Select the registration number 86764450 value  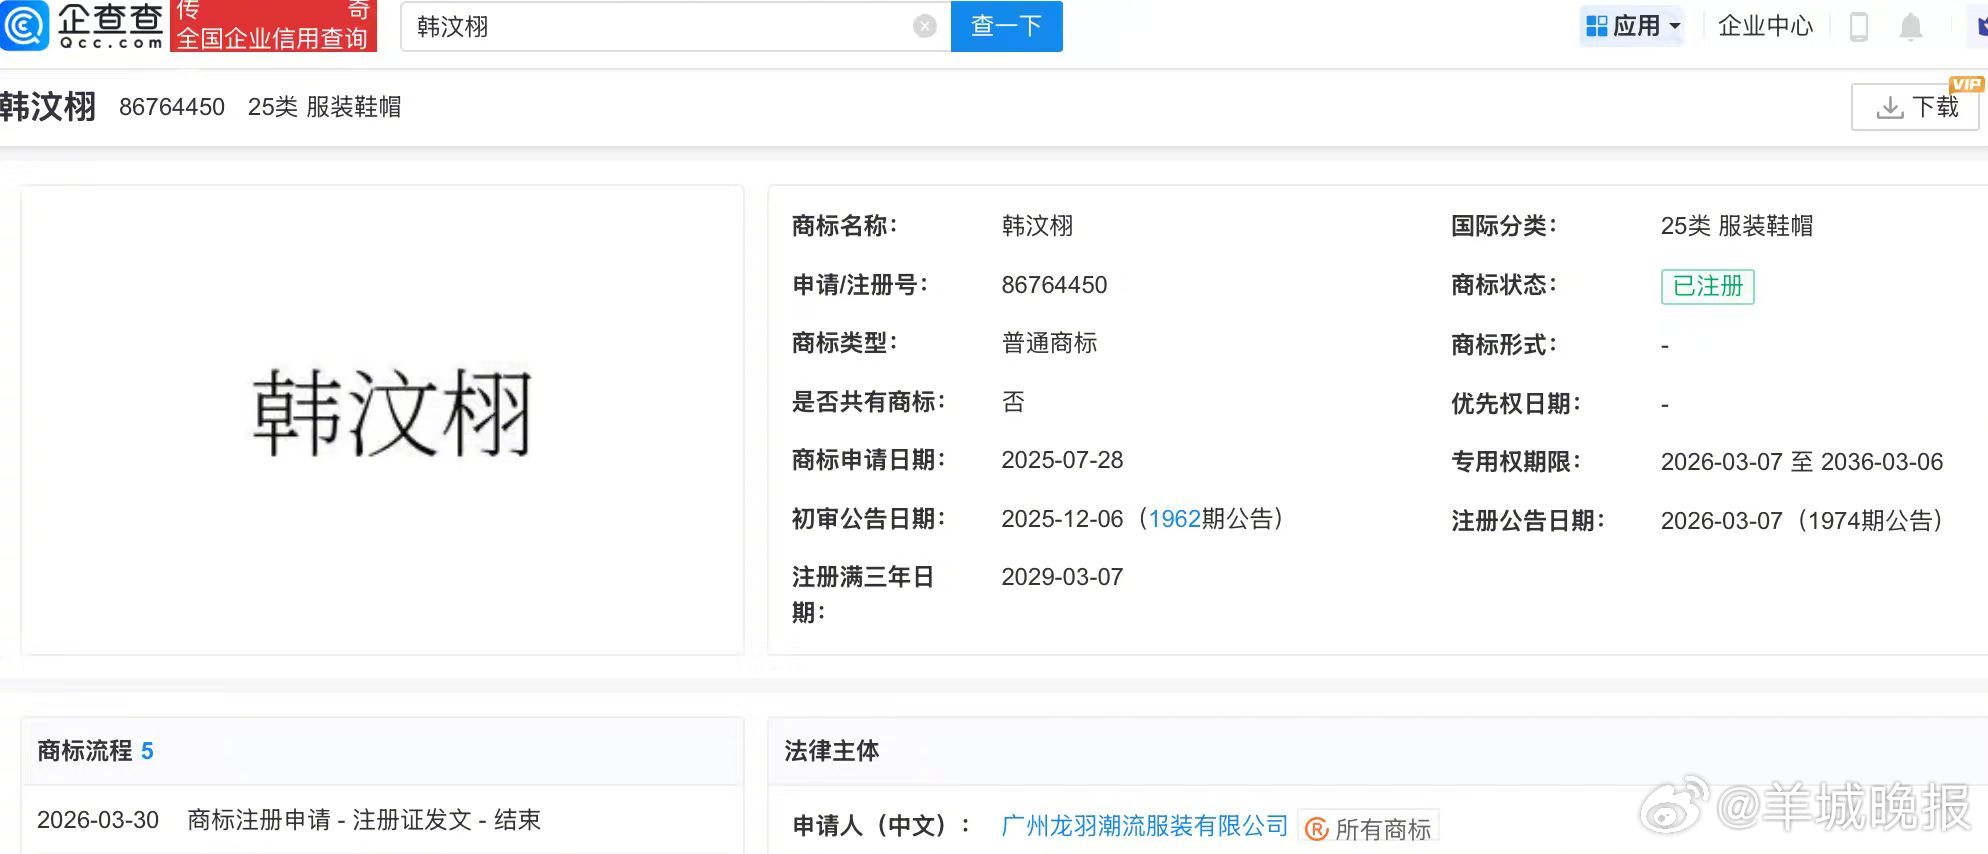click(1054, 285)
